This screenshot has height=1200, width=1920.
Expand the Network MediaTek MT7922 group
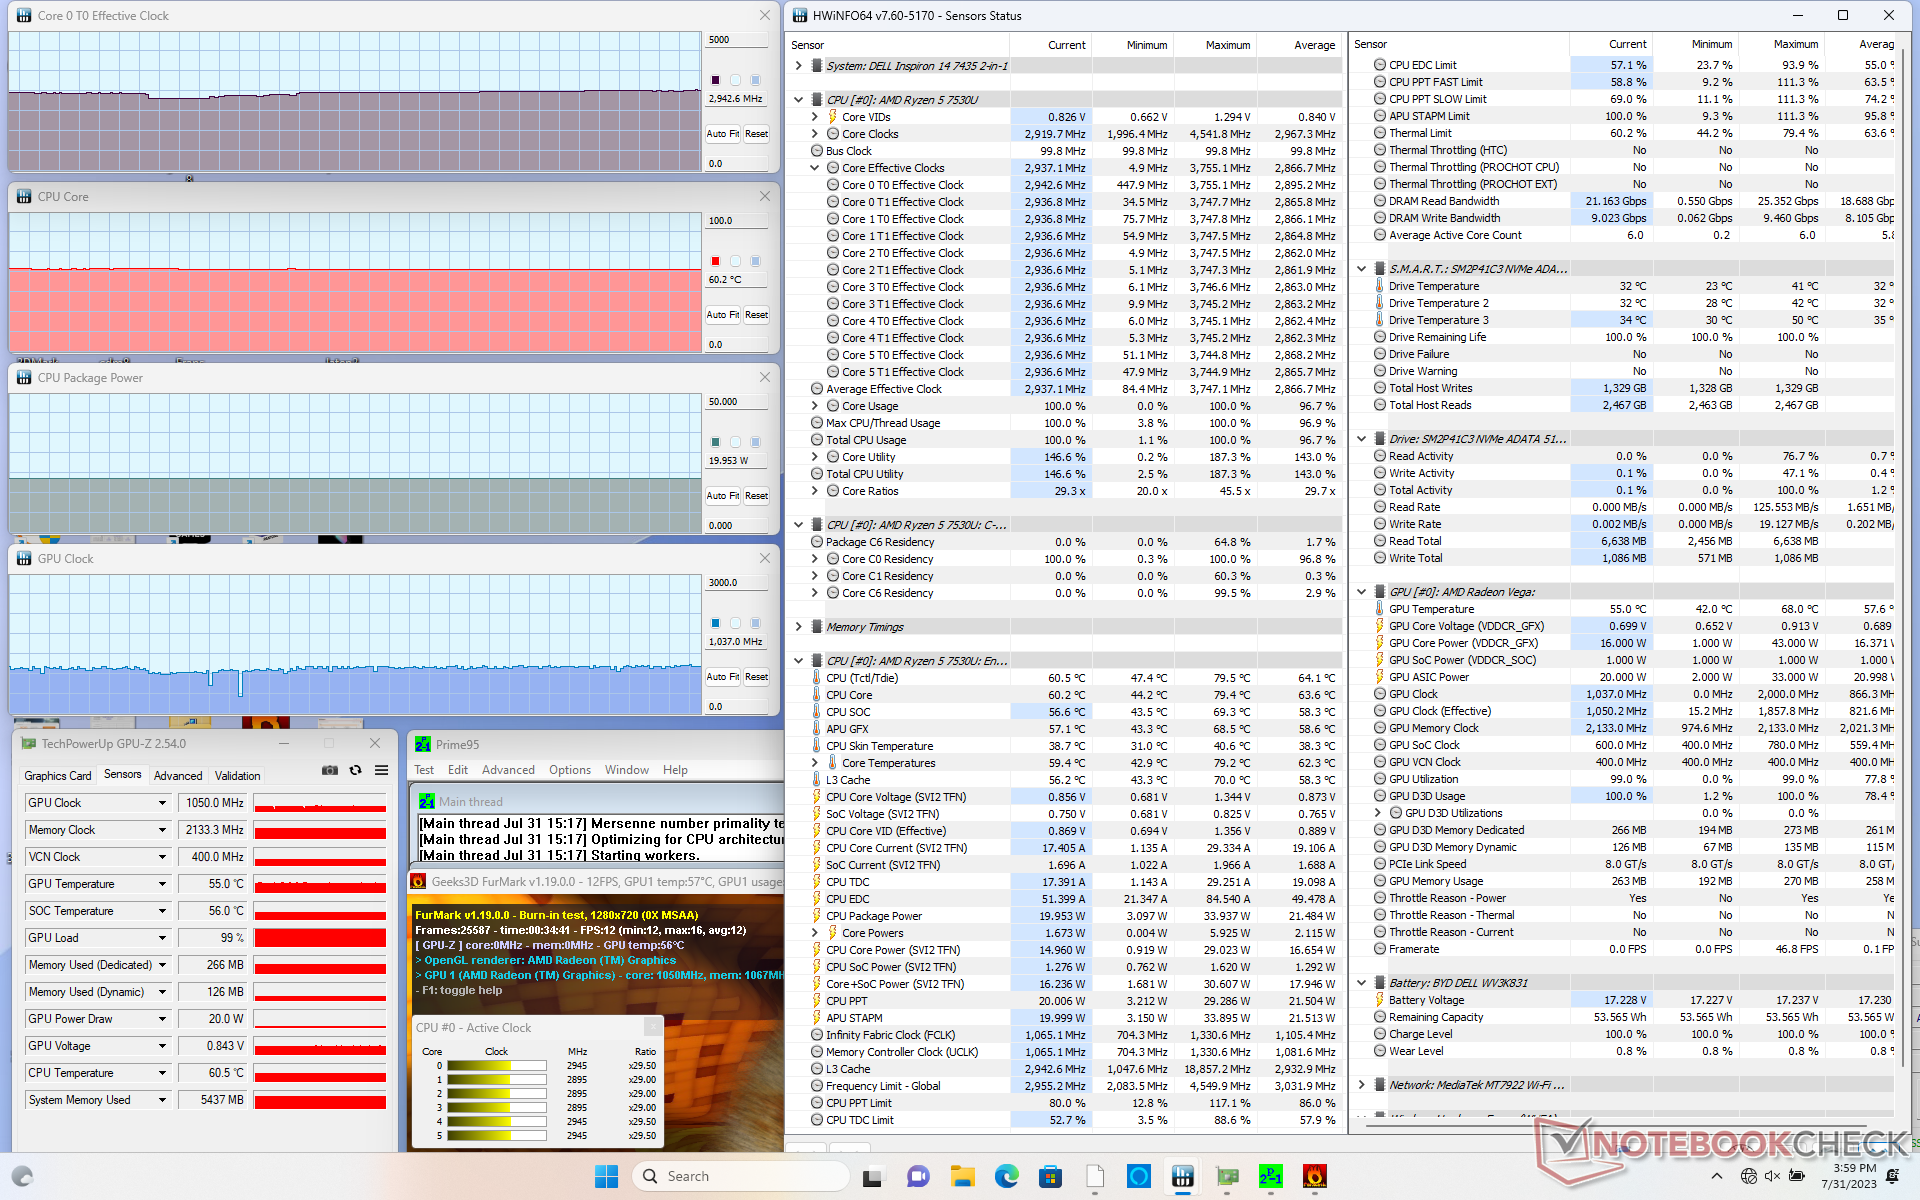click(1362, 1085)
